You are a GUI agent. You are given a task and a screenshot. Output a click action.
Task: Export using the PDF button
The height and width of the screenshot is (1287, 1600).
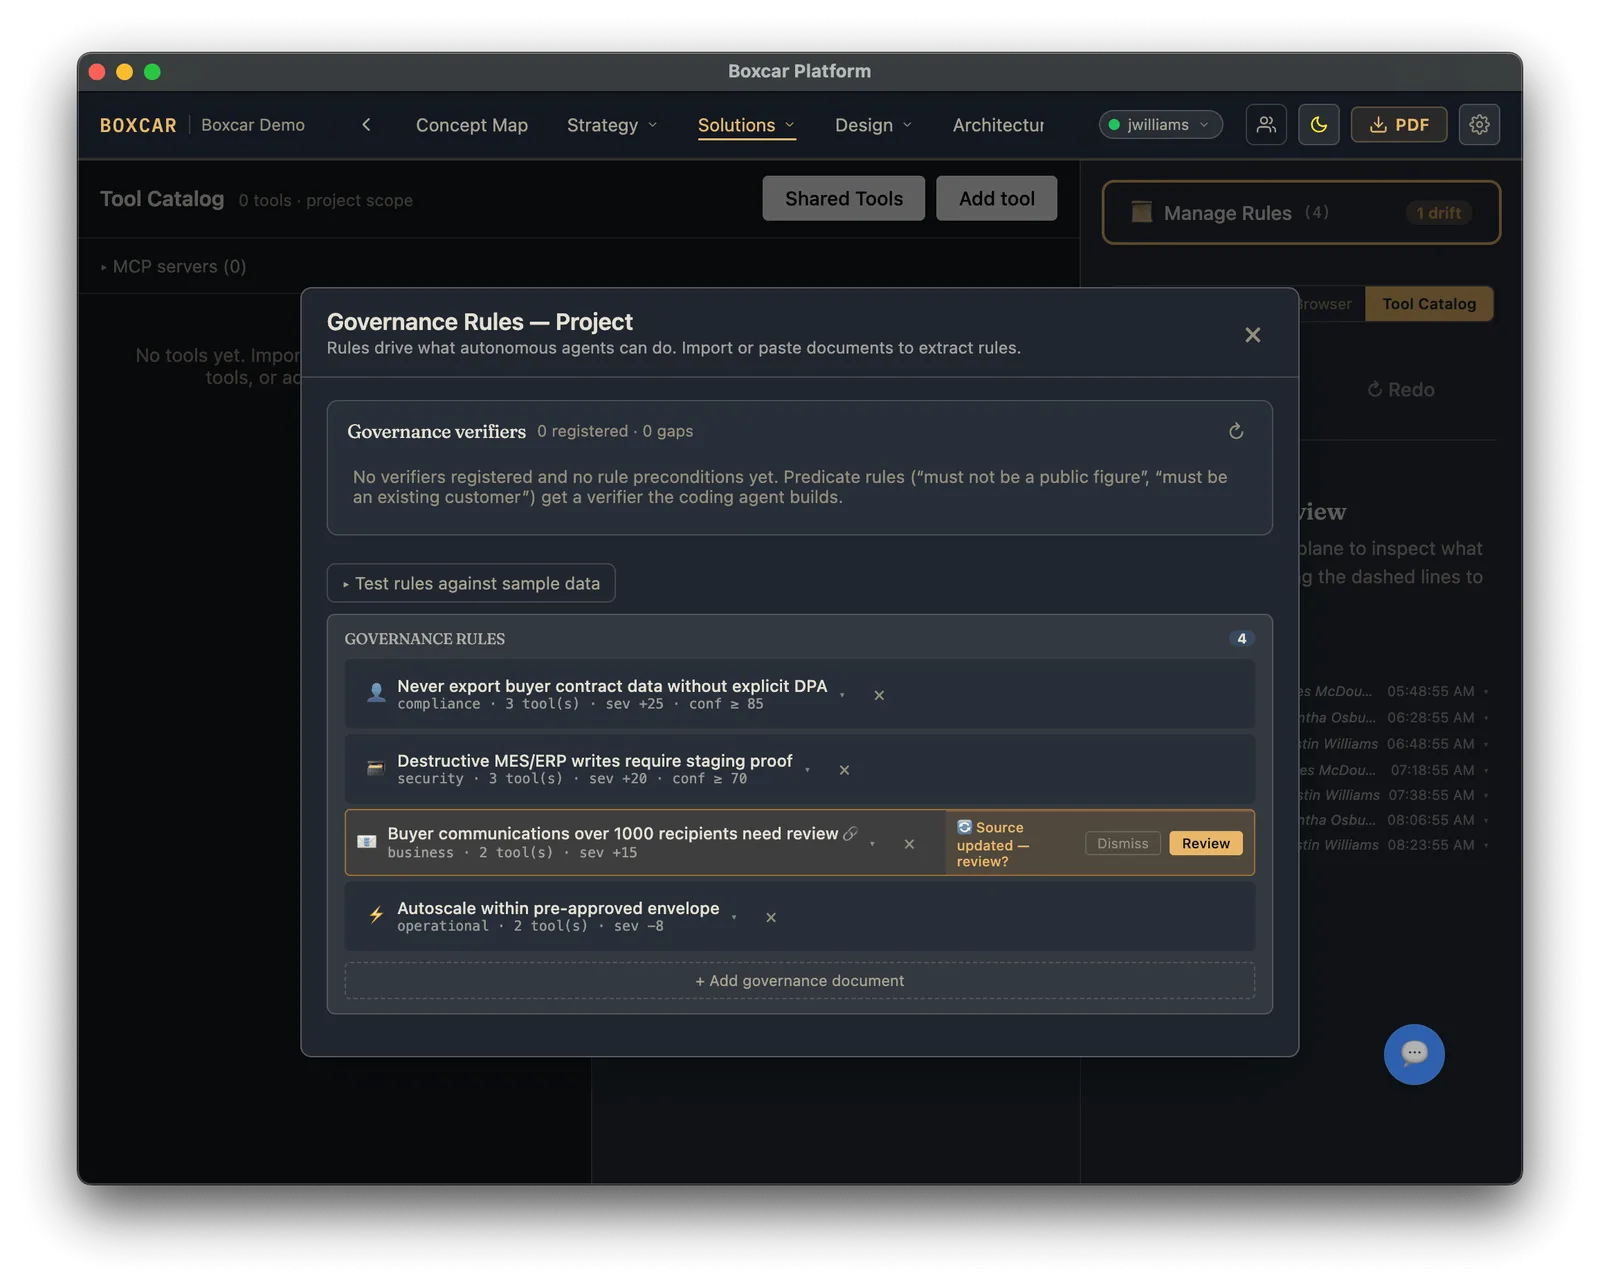tap(1398, 125)
